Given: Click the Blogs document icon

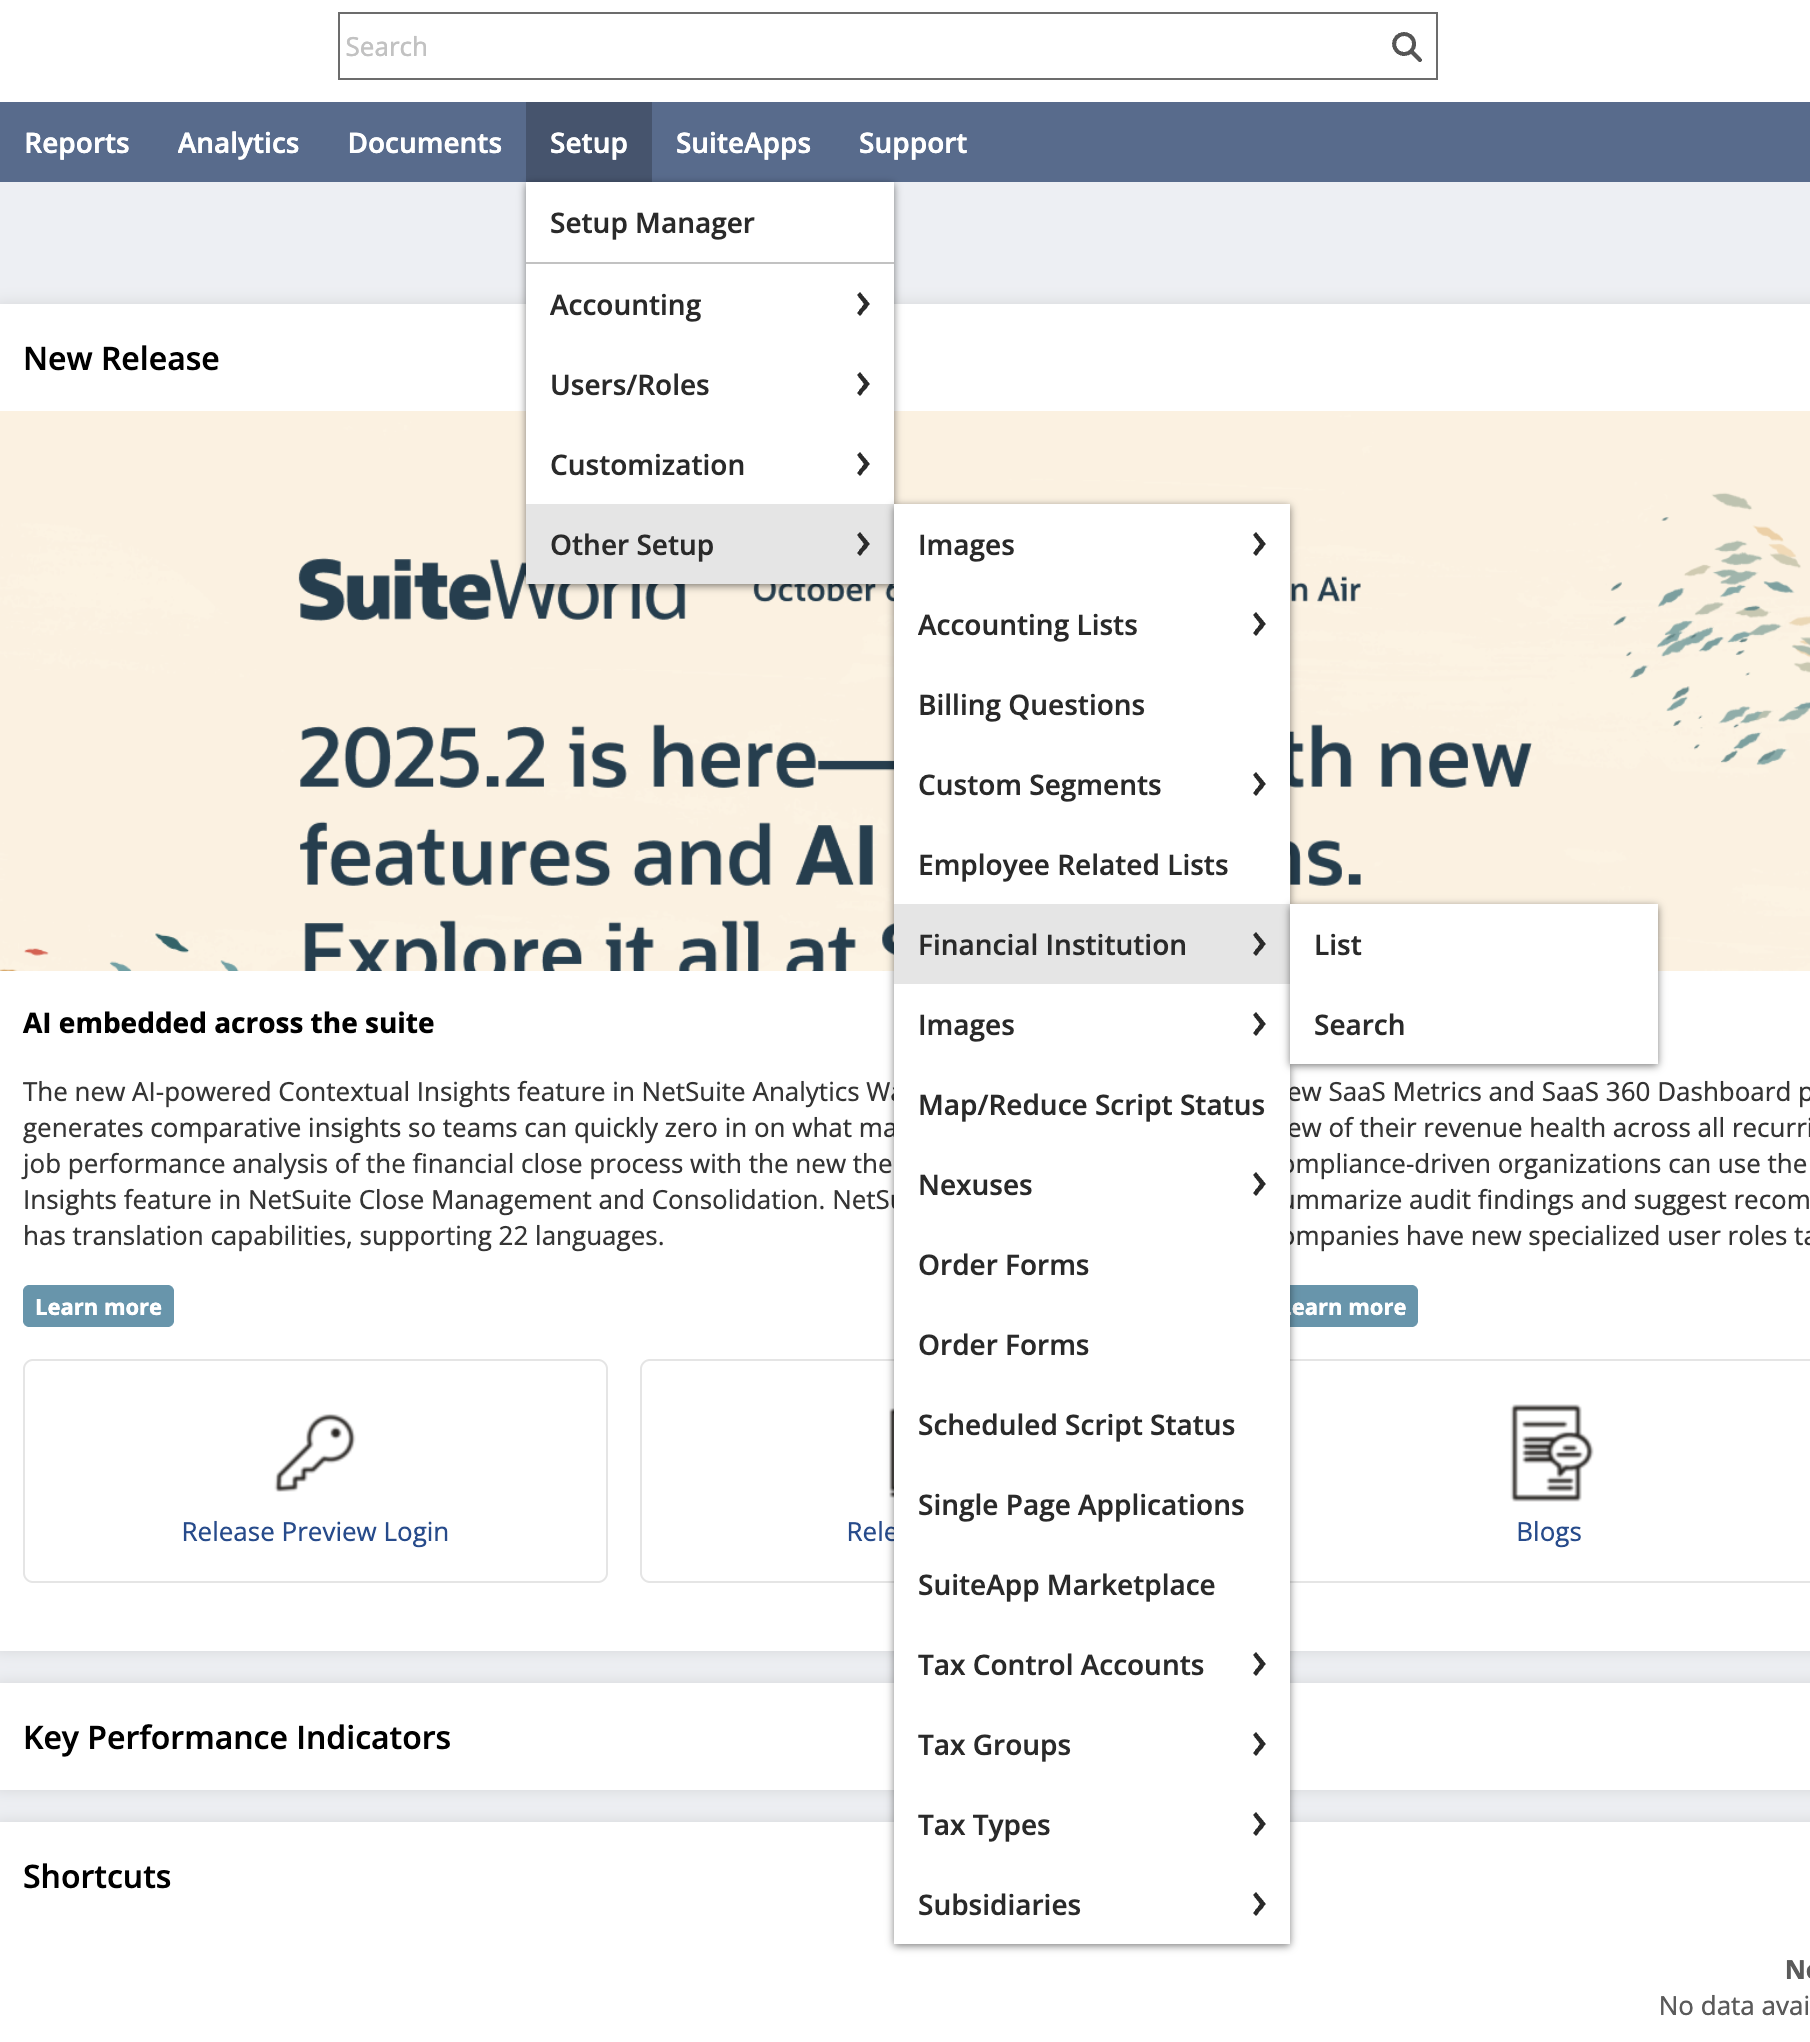Looking at the screenshot, I should tap(1549, 1452).
